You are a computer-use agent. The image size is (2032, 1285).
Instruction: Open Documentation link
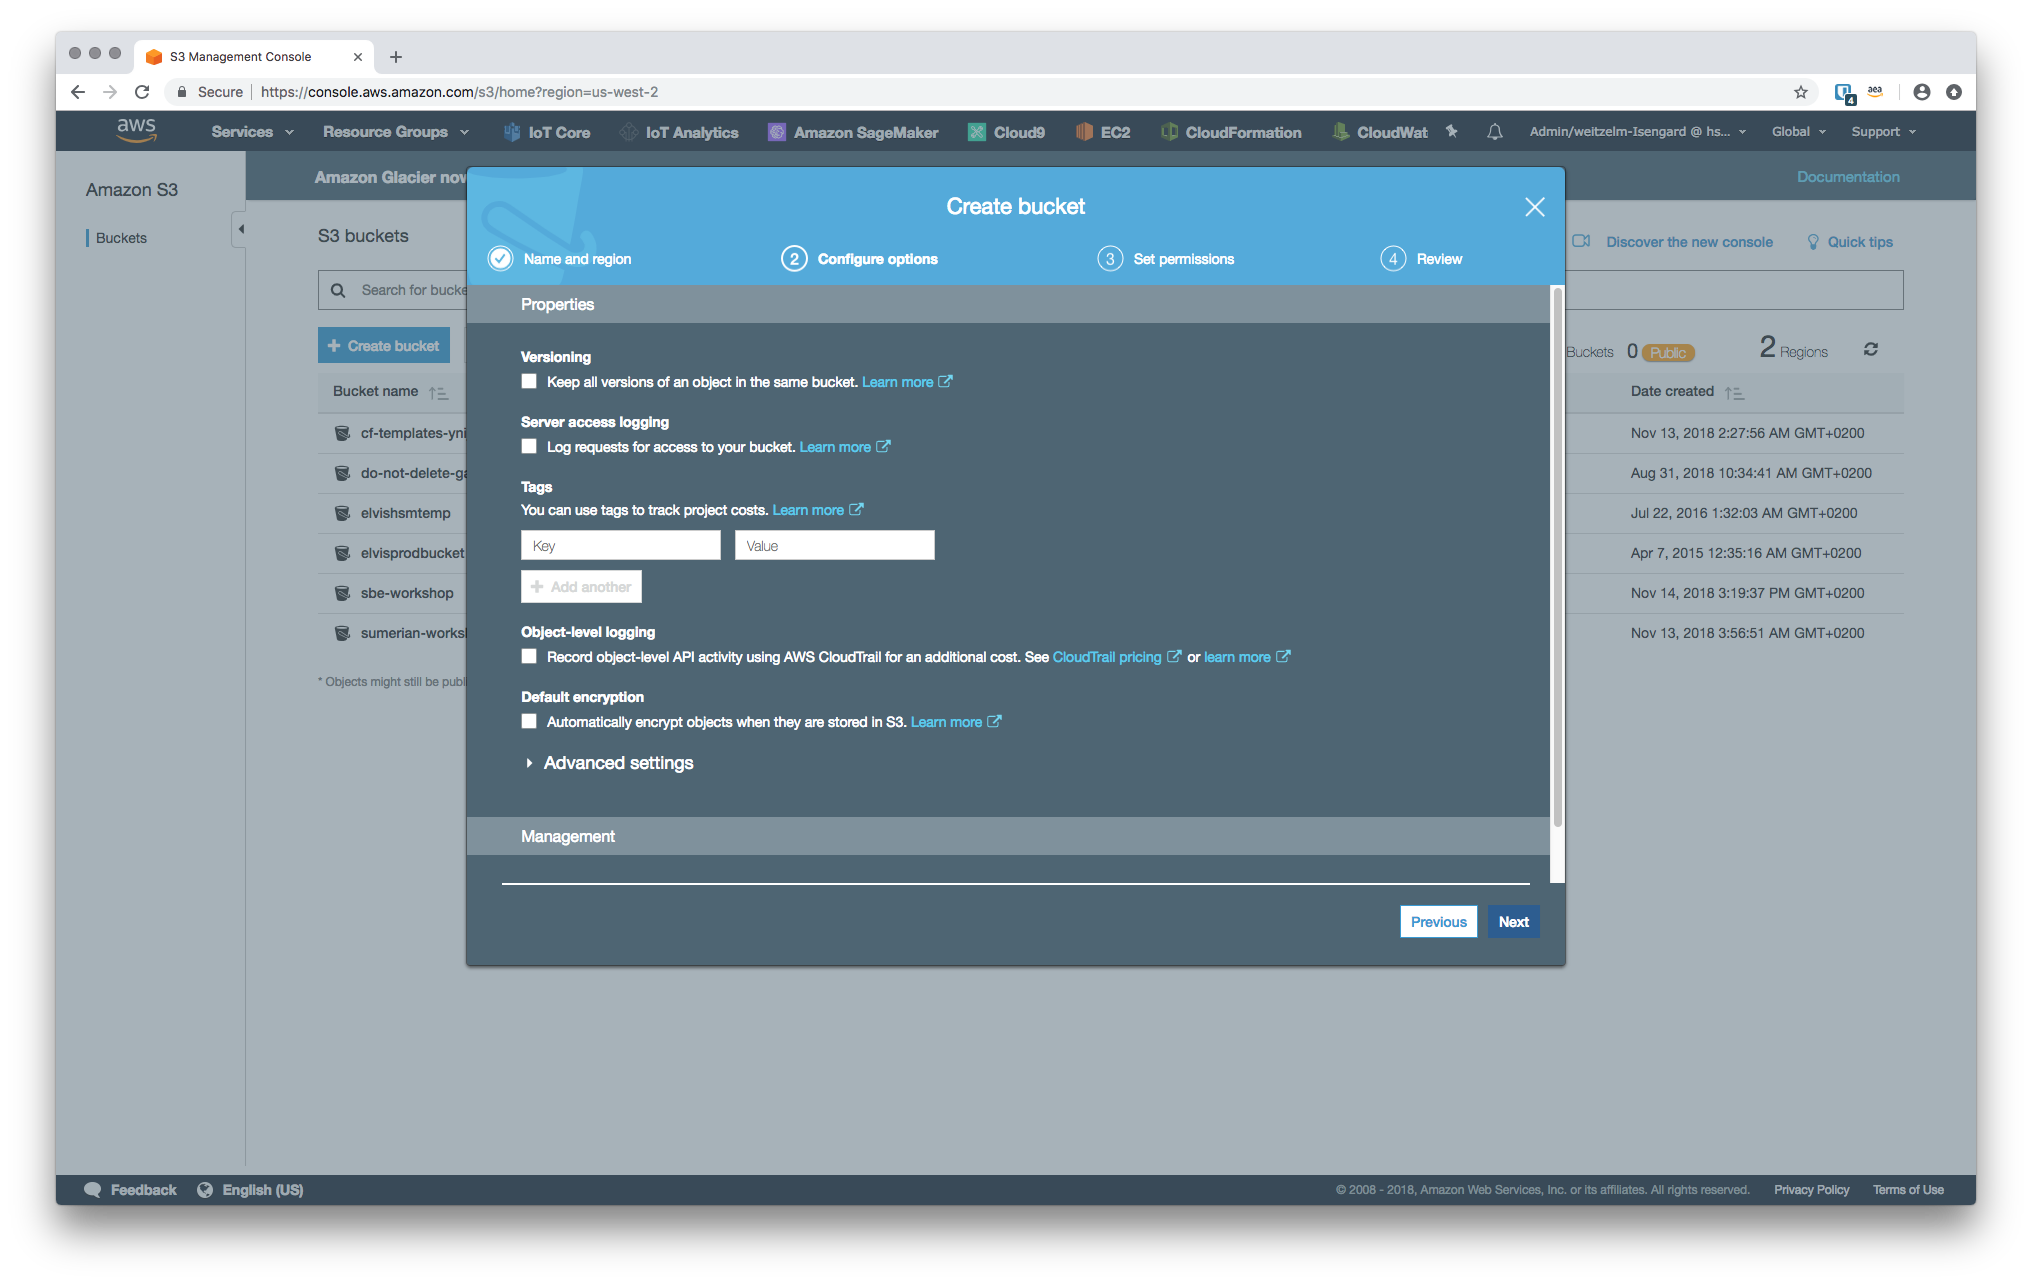(1848, 177)
